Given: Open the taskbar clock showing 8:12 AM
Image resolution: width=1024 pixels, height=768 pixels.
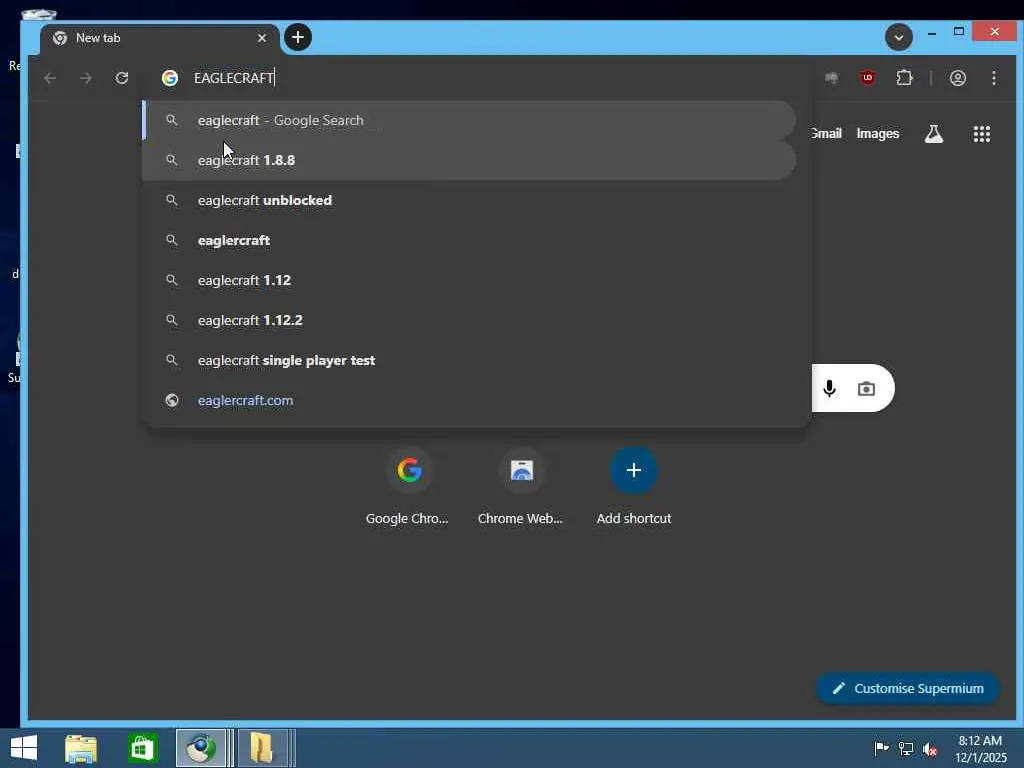Looking at the screenshot, I should click(980, 749).
